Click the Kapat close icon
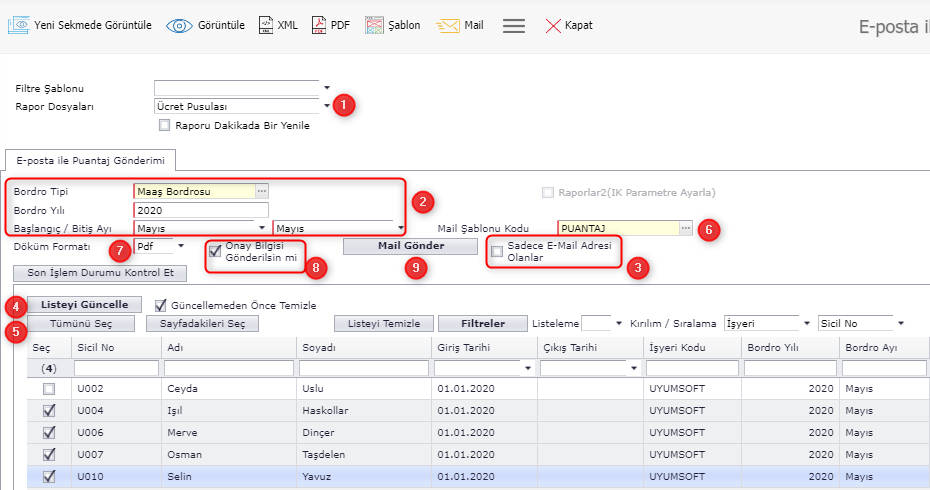This screenshot has width=930, height=490. (x=553, y=26)
